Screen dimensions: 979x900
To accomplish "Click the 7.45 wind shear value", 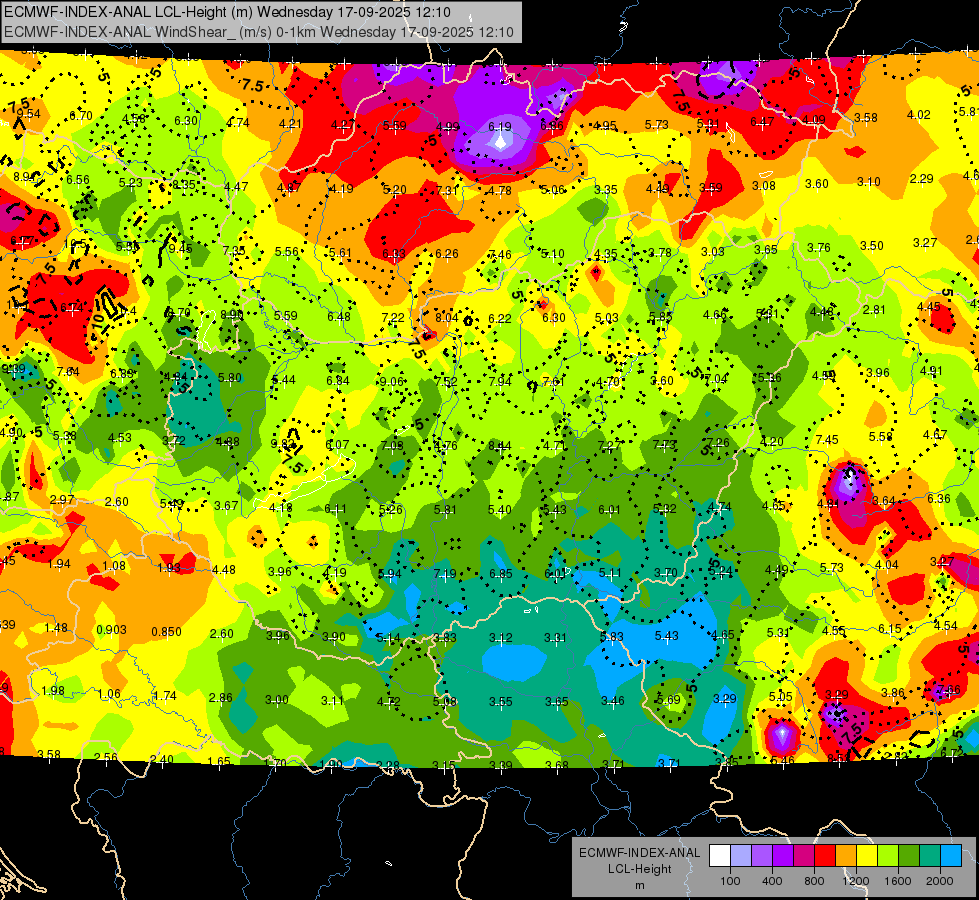I will (x=827, y=440).
